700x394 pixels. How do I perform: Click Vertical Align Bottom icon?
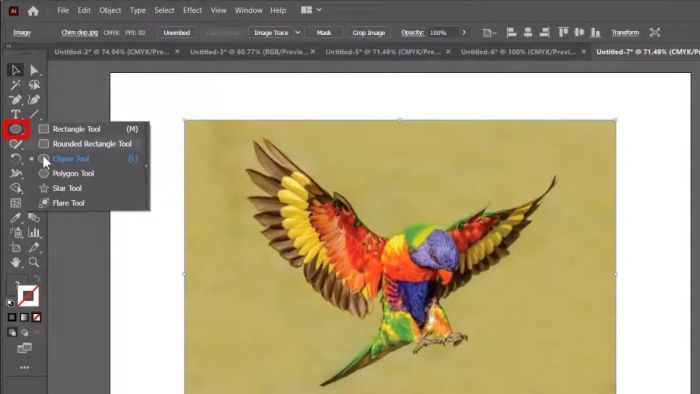coord(596,32)
